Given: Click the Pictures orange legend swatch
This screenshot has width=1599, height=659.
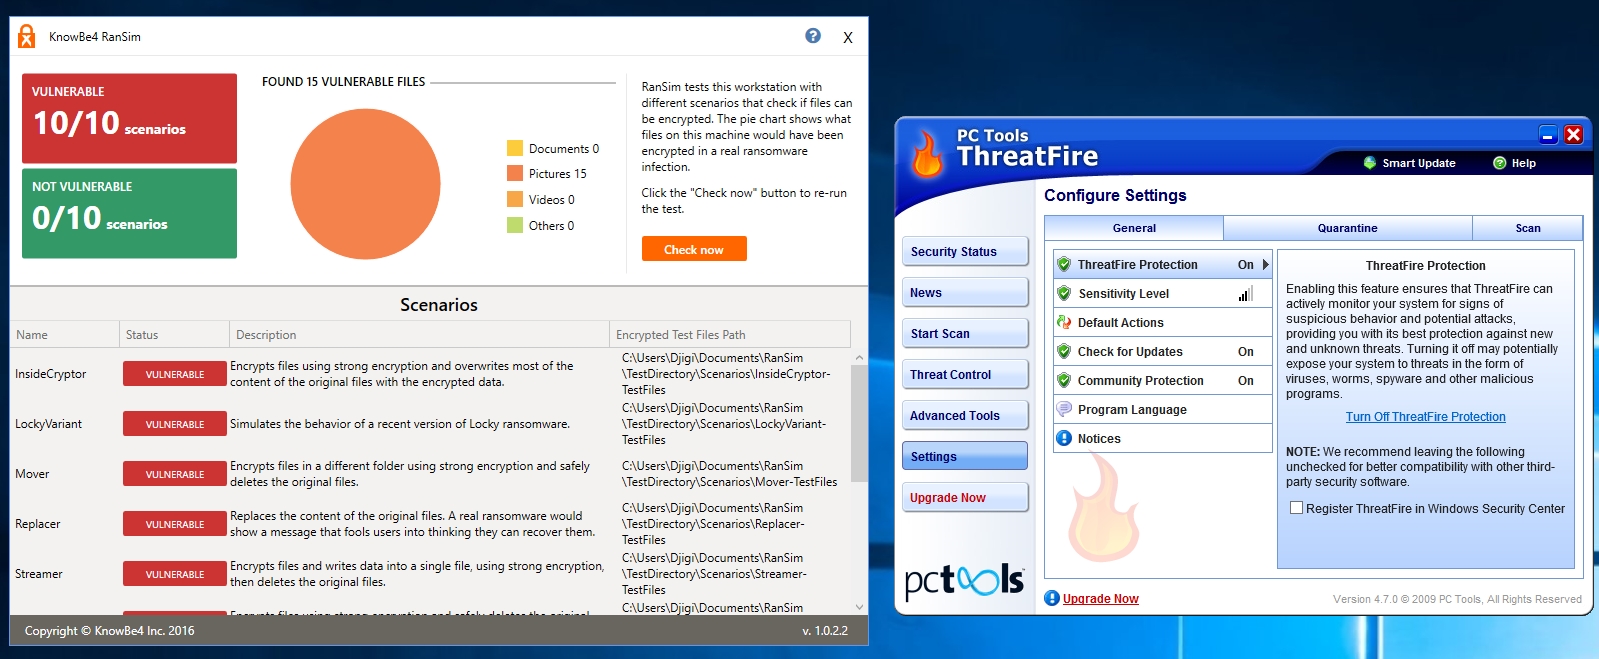Looking at the screenshot, I should [x=515, y=173].
